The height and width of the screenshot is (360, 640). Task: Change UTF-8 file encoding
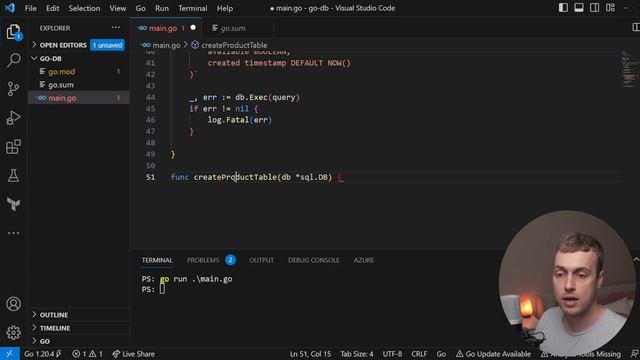tap(392, 354)
